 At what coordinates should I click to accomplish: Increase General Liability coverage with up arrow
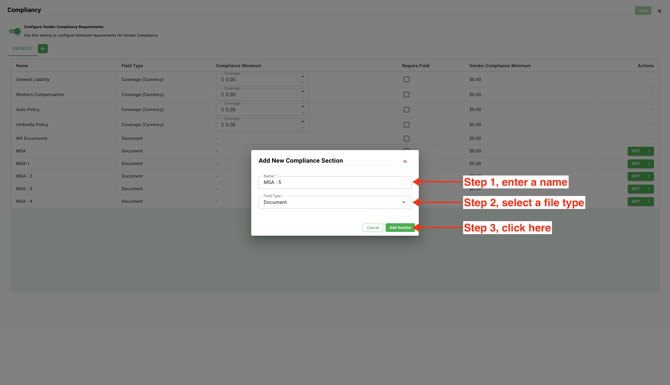pyautogui.click(x=303, y=76)
